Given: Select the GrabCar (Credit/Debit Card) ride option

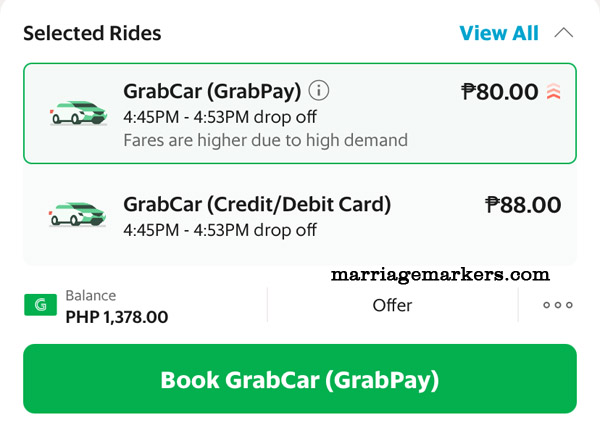Looking at the screenshot, I should click(x=300, y=215).
